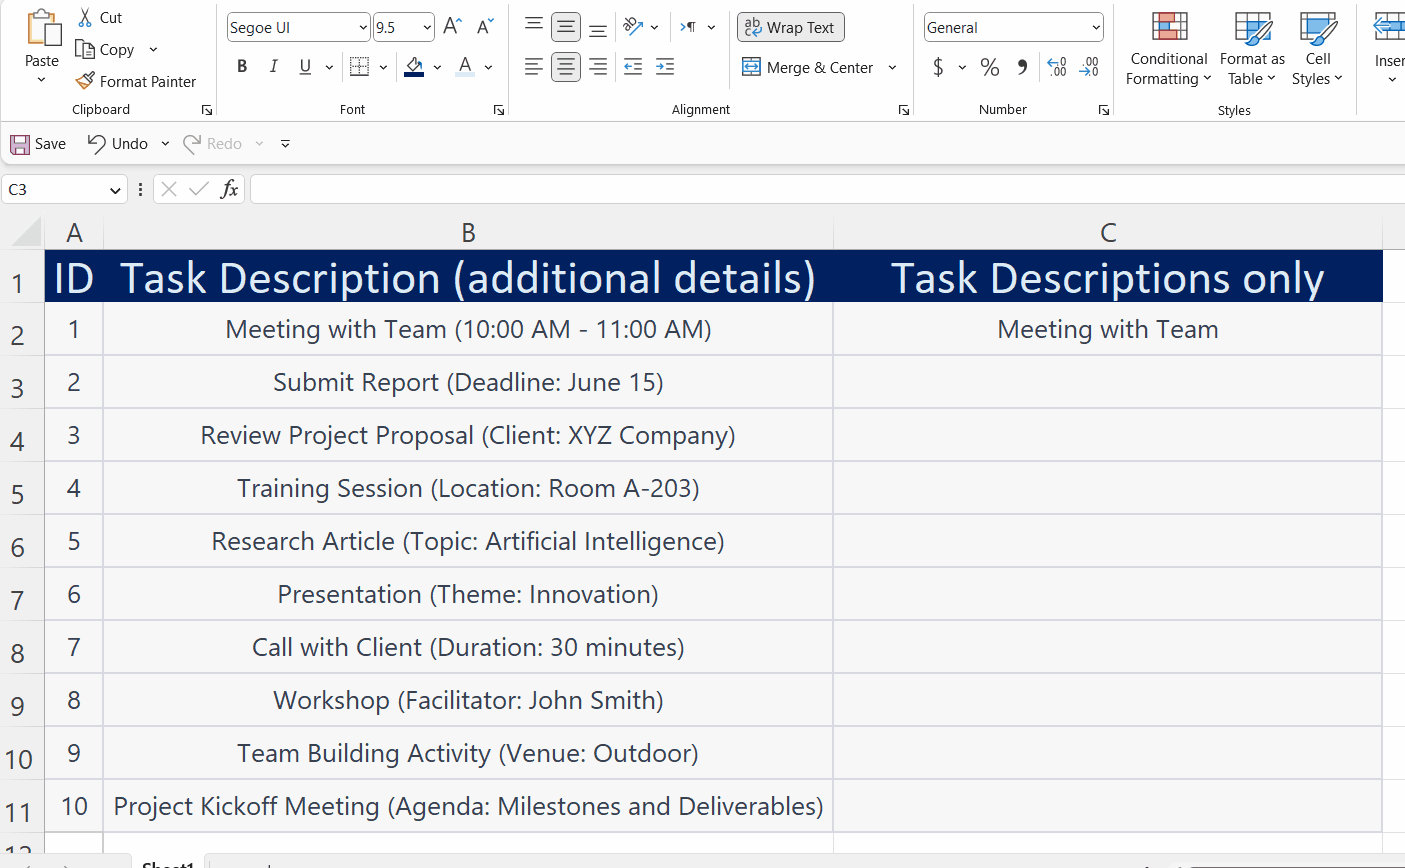
Task: Open the Cell Styles gallery
Action: [x=1317, y=48]
